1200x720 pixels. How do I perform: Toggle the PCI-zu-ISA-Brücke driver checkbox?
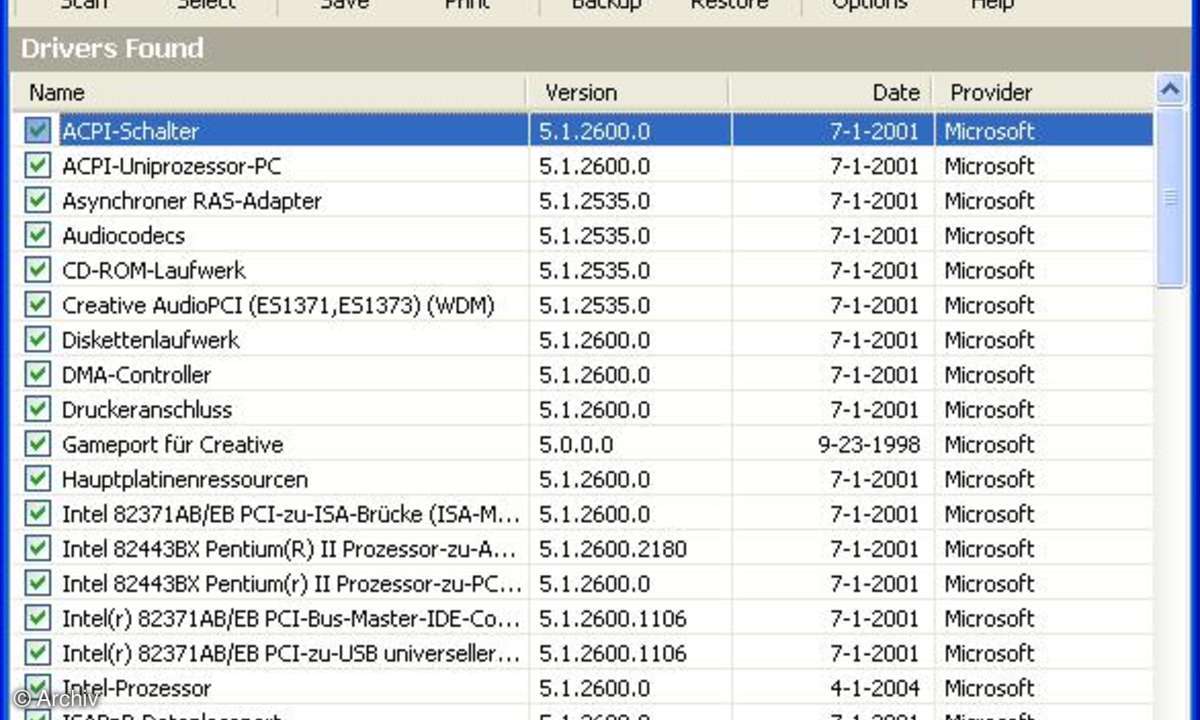pos(38,514)
